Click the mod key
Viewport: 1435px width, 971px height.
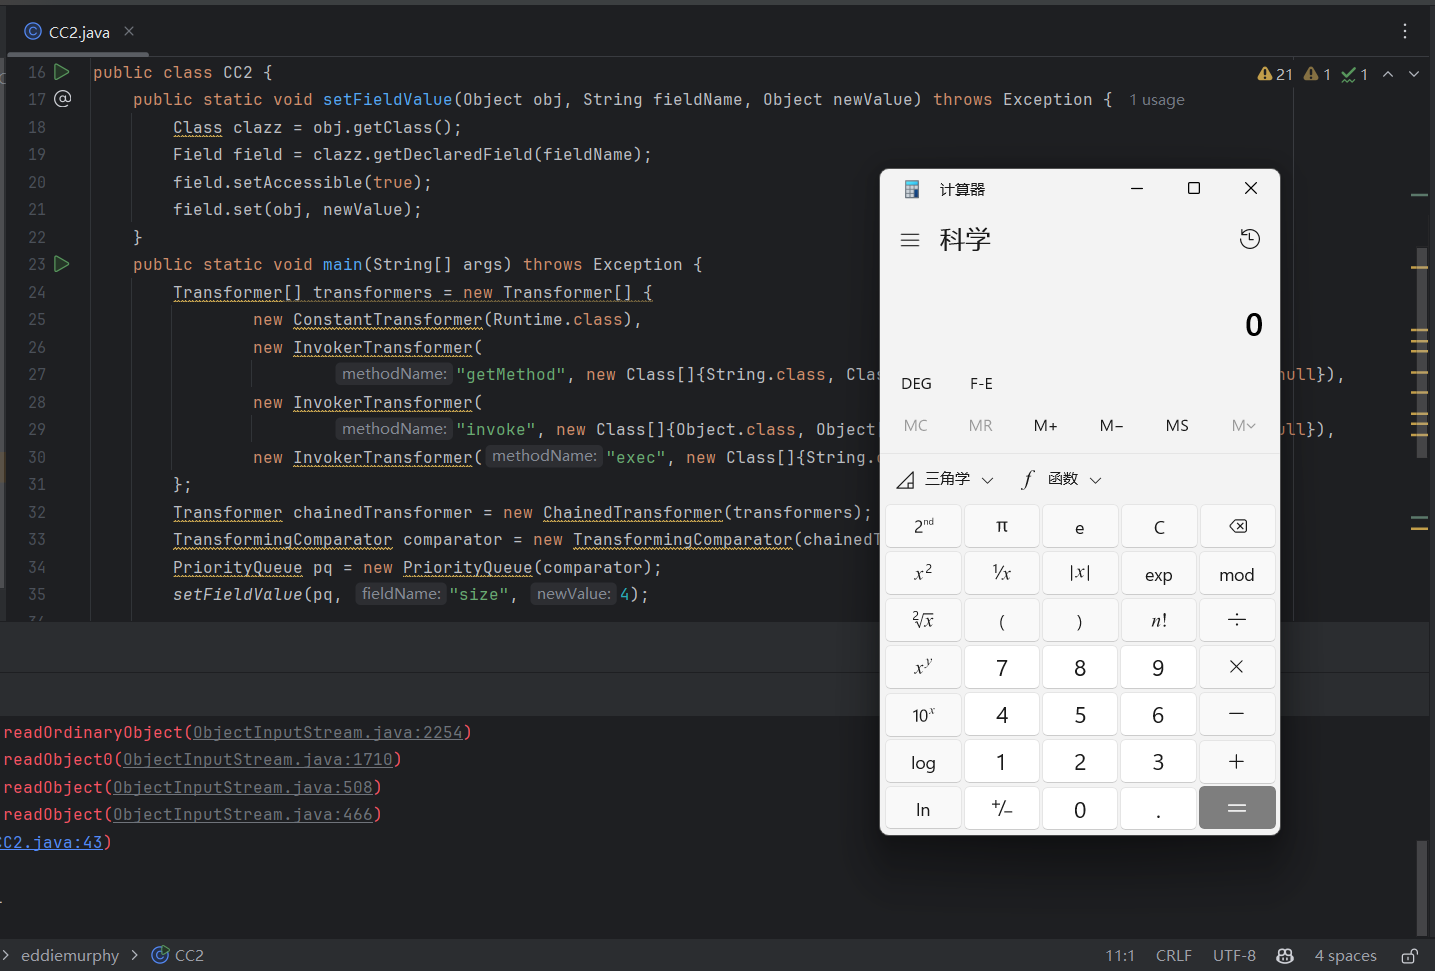[1237, 574]
